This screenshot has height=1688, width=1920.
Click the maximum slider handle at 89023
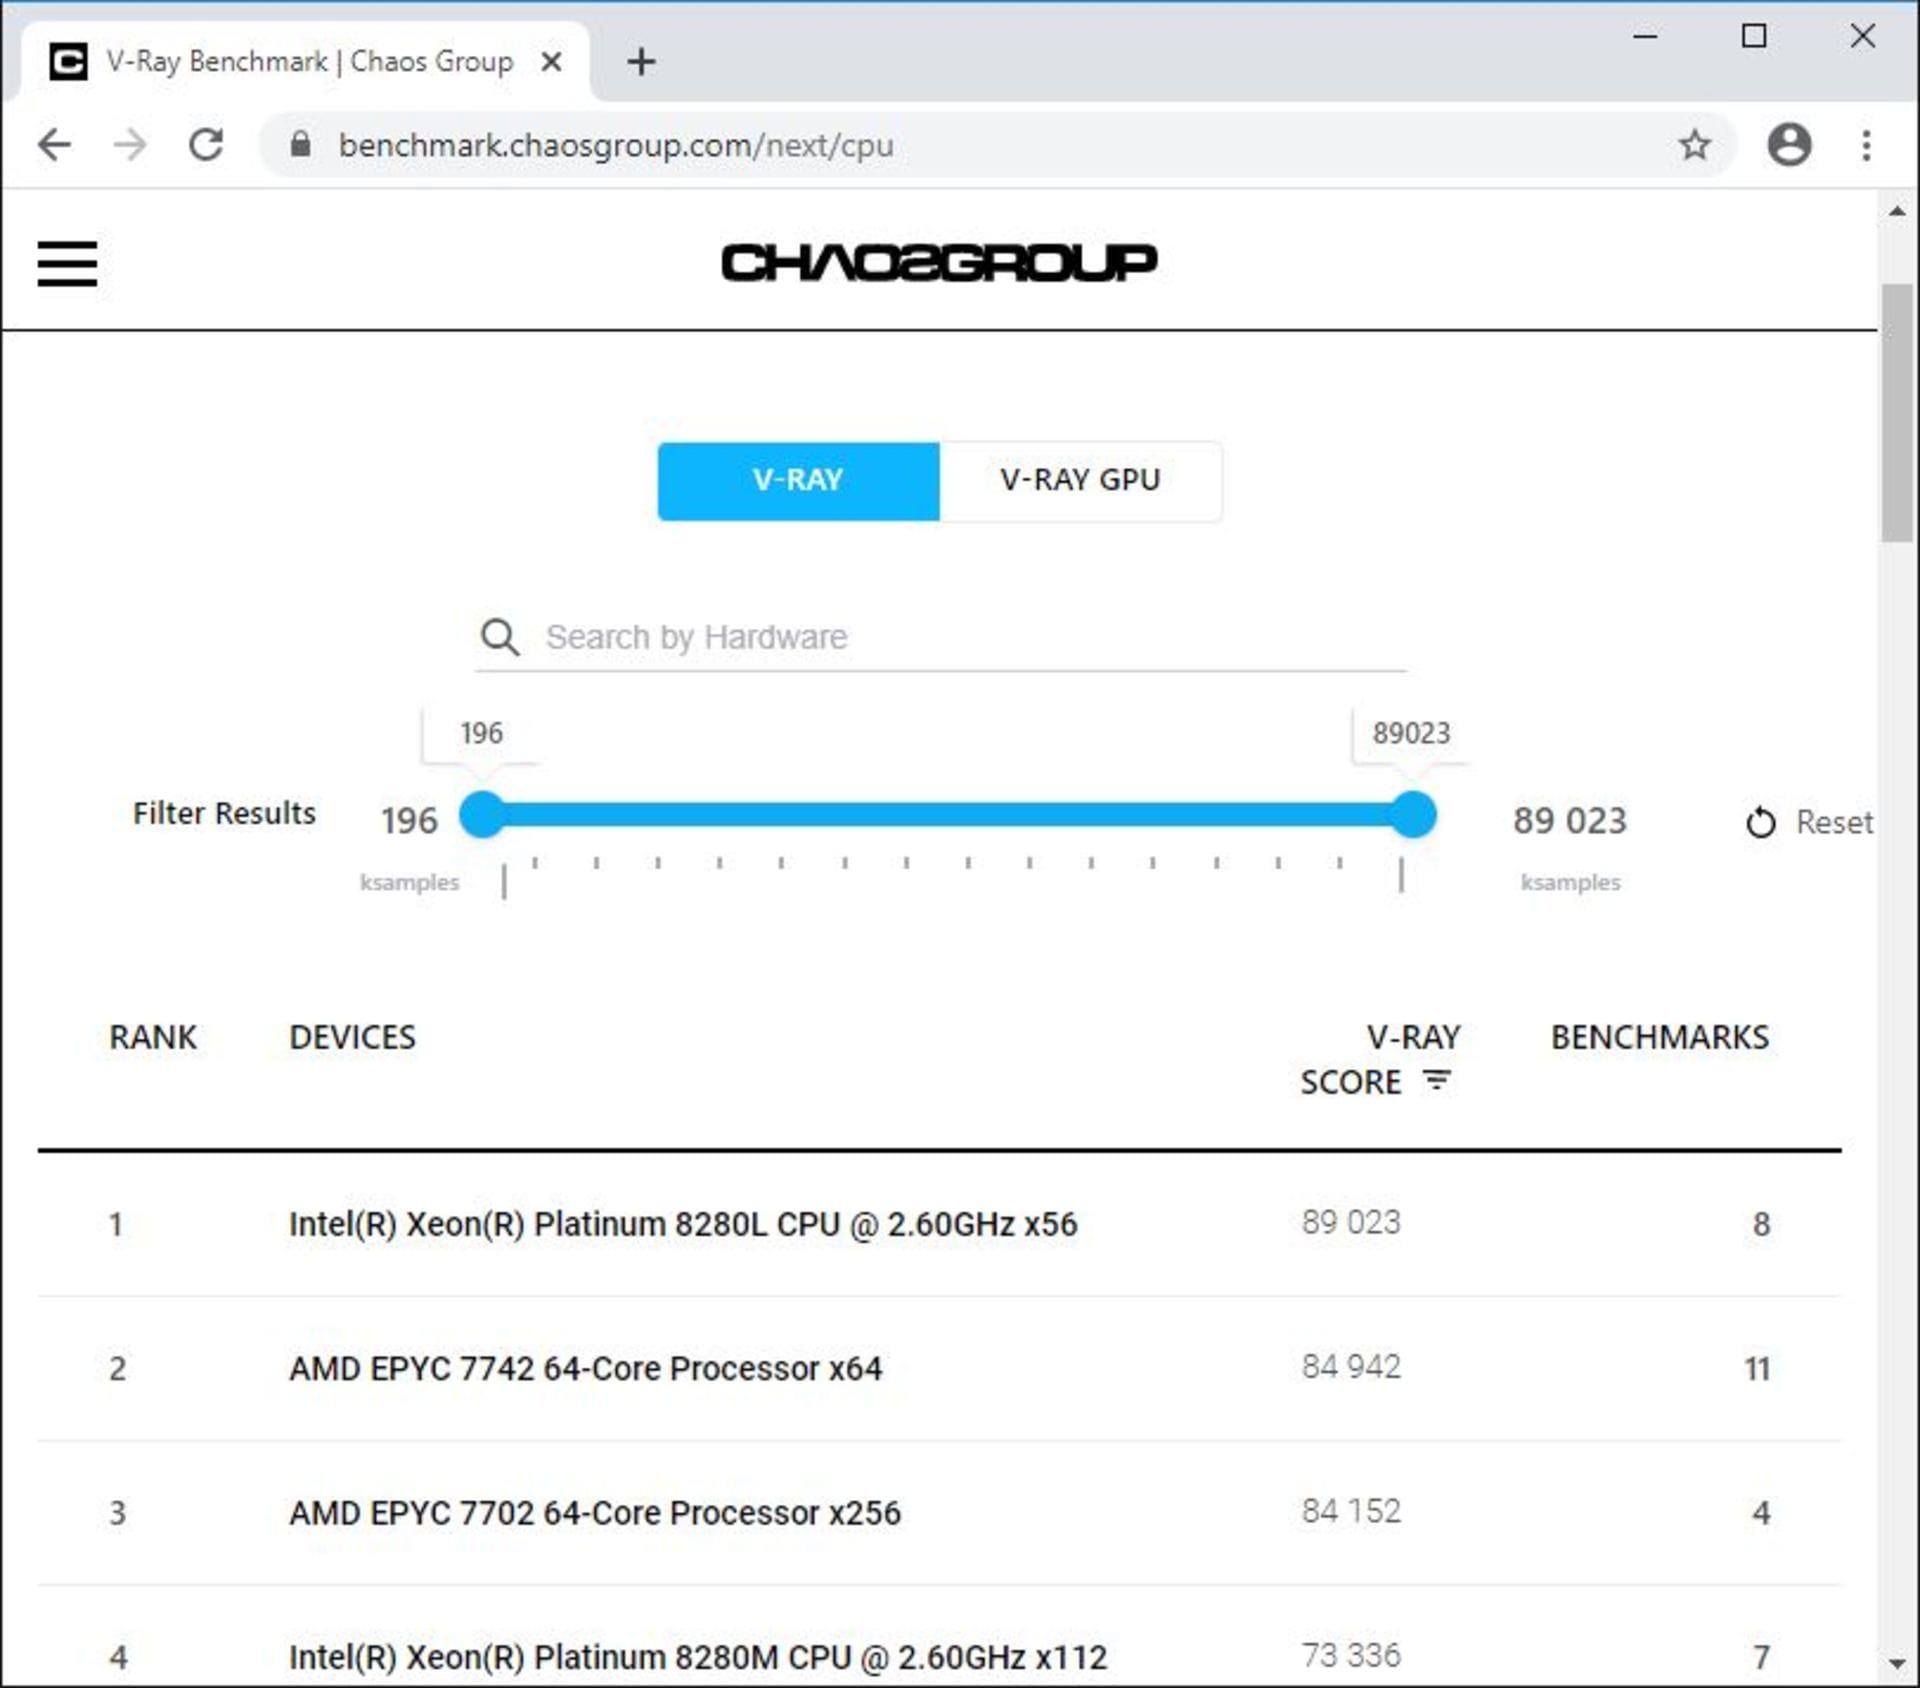[1413, 814]
